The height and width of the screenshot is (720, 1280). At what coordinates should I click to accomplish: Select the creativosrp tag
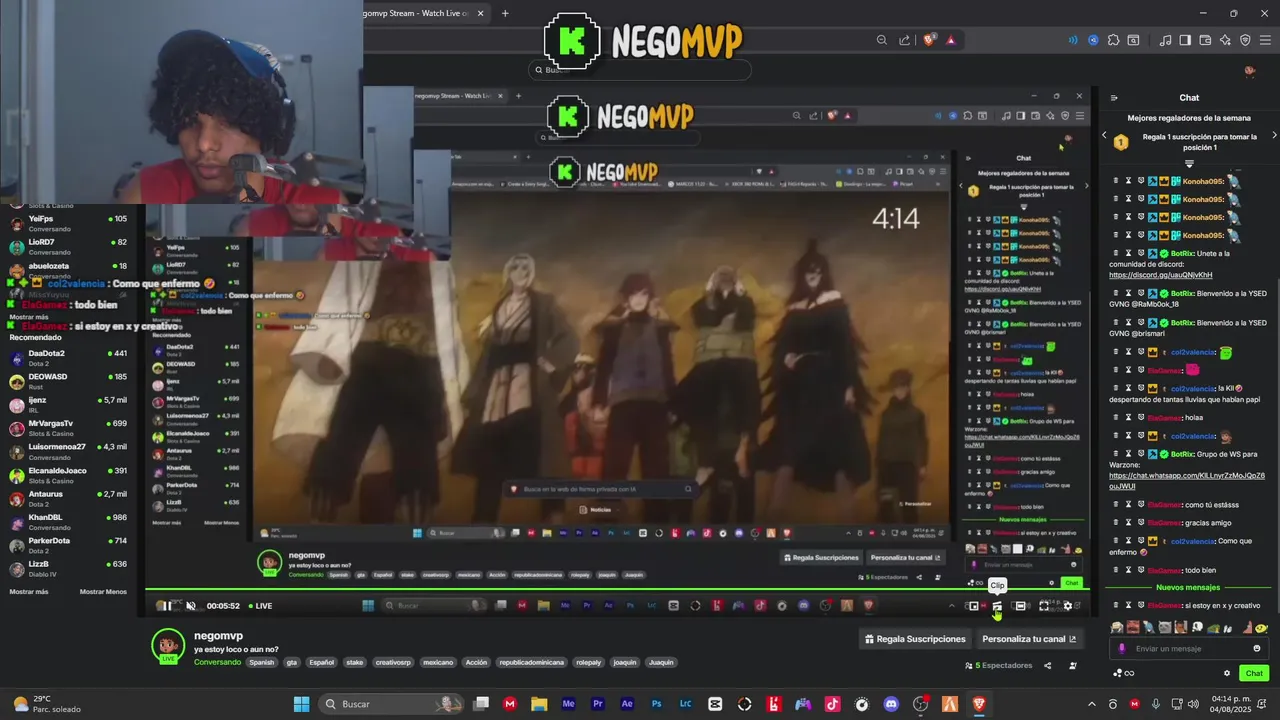[393, 662]
